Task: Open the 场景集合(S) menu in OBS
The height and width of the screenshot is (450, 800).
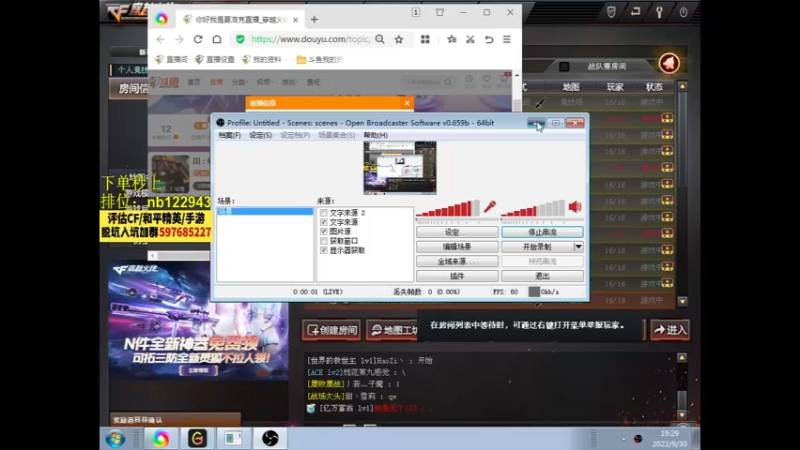Action: pyautogui.click(x=337, y=135)
